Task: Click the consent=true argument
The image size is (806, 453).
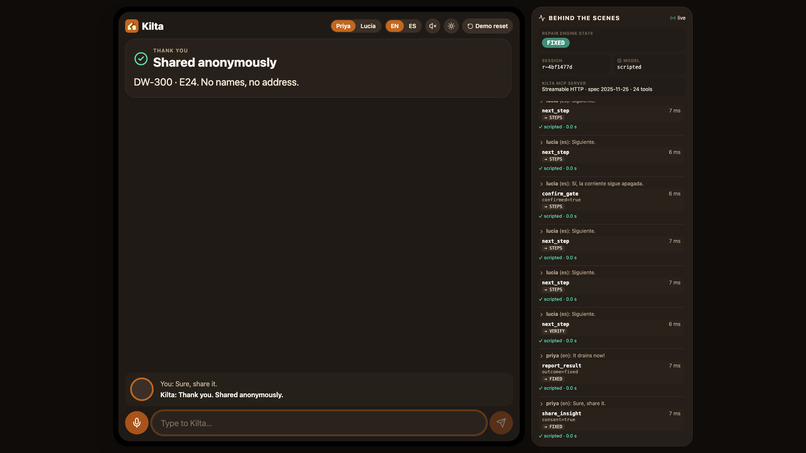Action: point(558,420)
